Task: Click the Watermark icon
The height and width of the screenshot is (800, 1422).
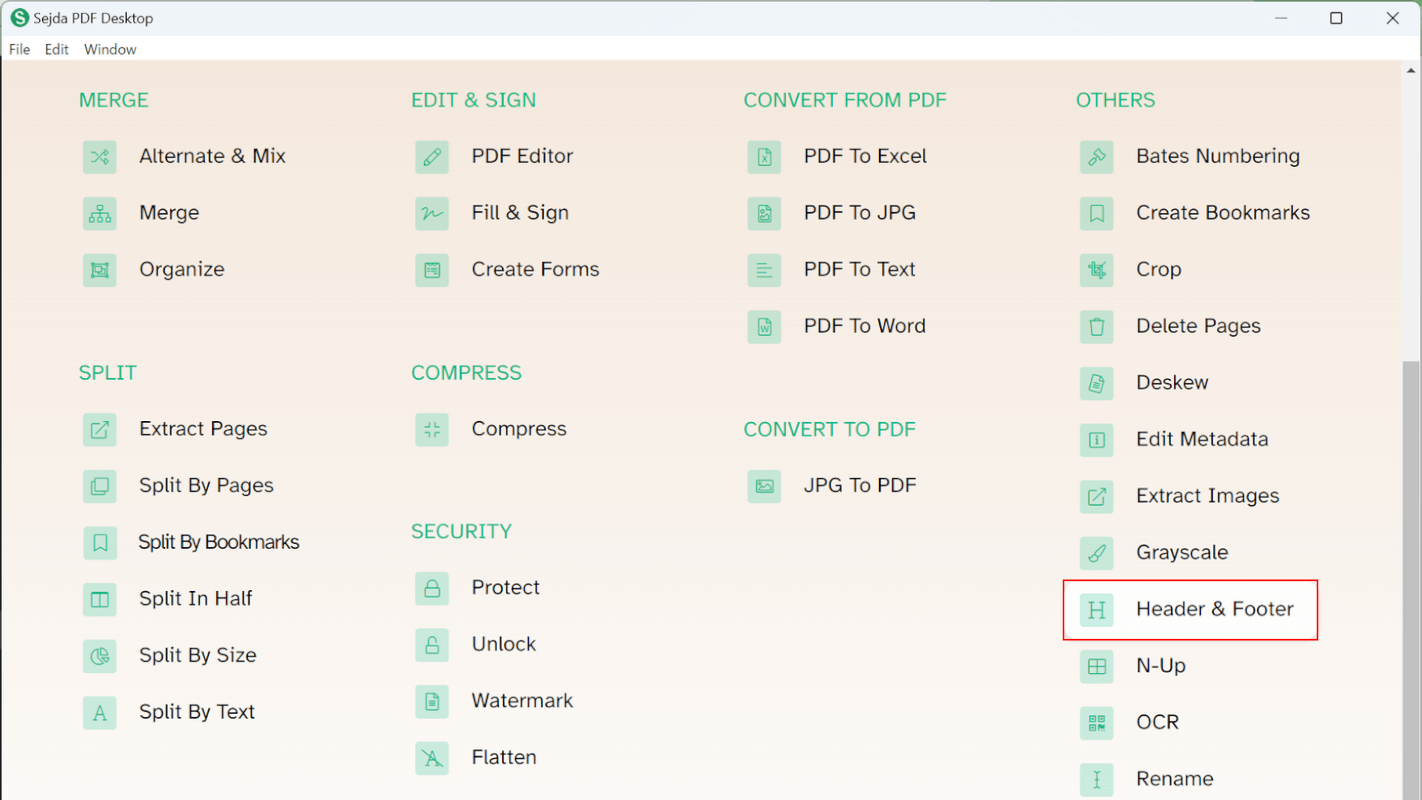Action: pyautogui.click(x=432, y=701)
